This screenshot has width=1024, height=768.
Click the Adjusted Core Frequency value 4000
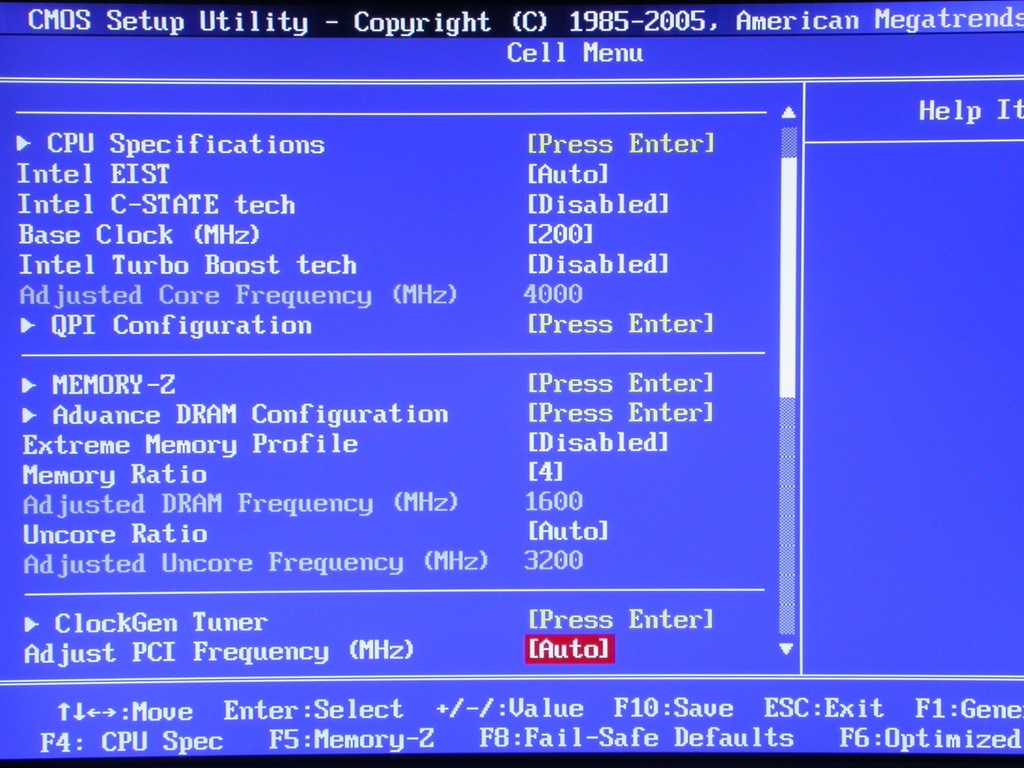pyautogui.click(x=553, y=294)
